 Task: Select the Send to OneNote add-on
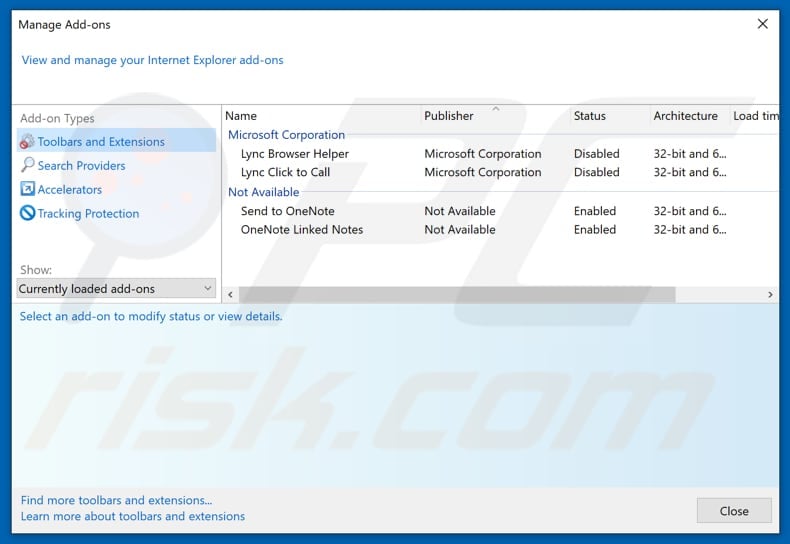pos(287,211)
